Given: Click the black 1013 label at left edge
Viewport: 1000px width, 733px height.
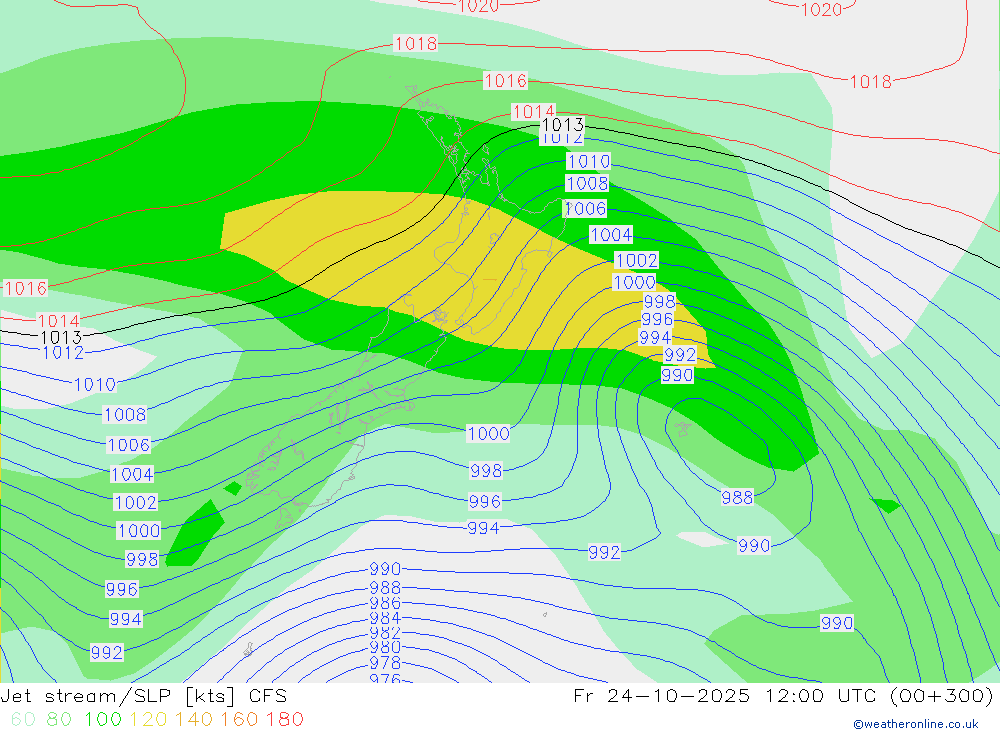Looking at the screenshot, I should click(61, 337).
